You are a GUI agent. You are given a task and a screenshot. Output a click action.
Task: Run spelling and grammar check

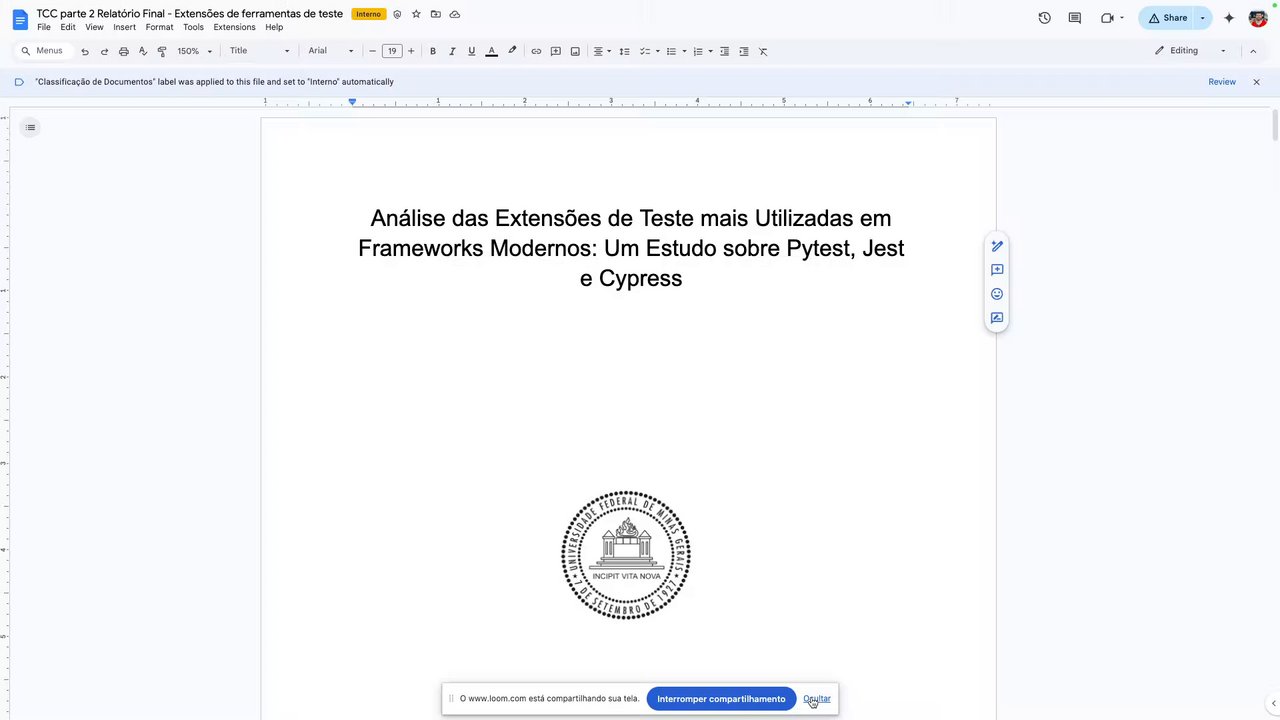pos(143,51)
